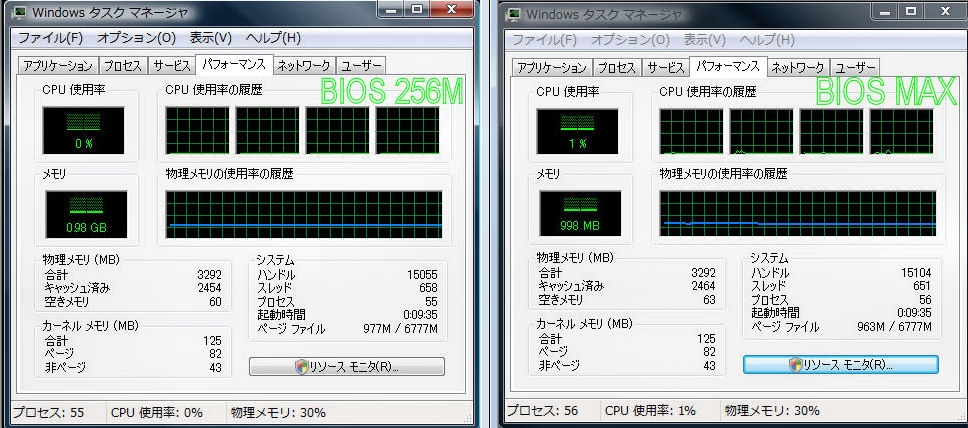Click CPU usage gauge showing 1 %
Image resolution: width=968 pixels, height=428 pixels.
(577, 132)
